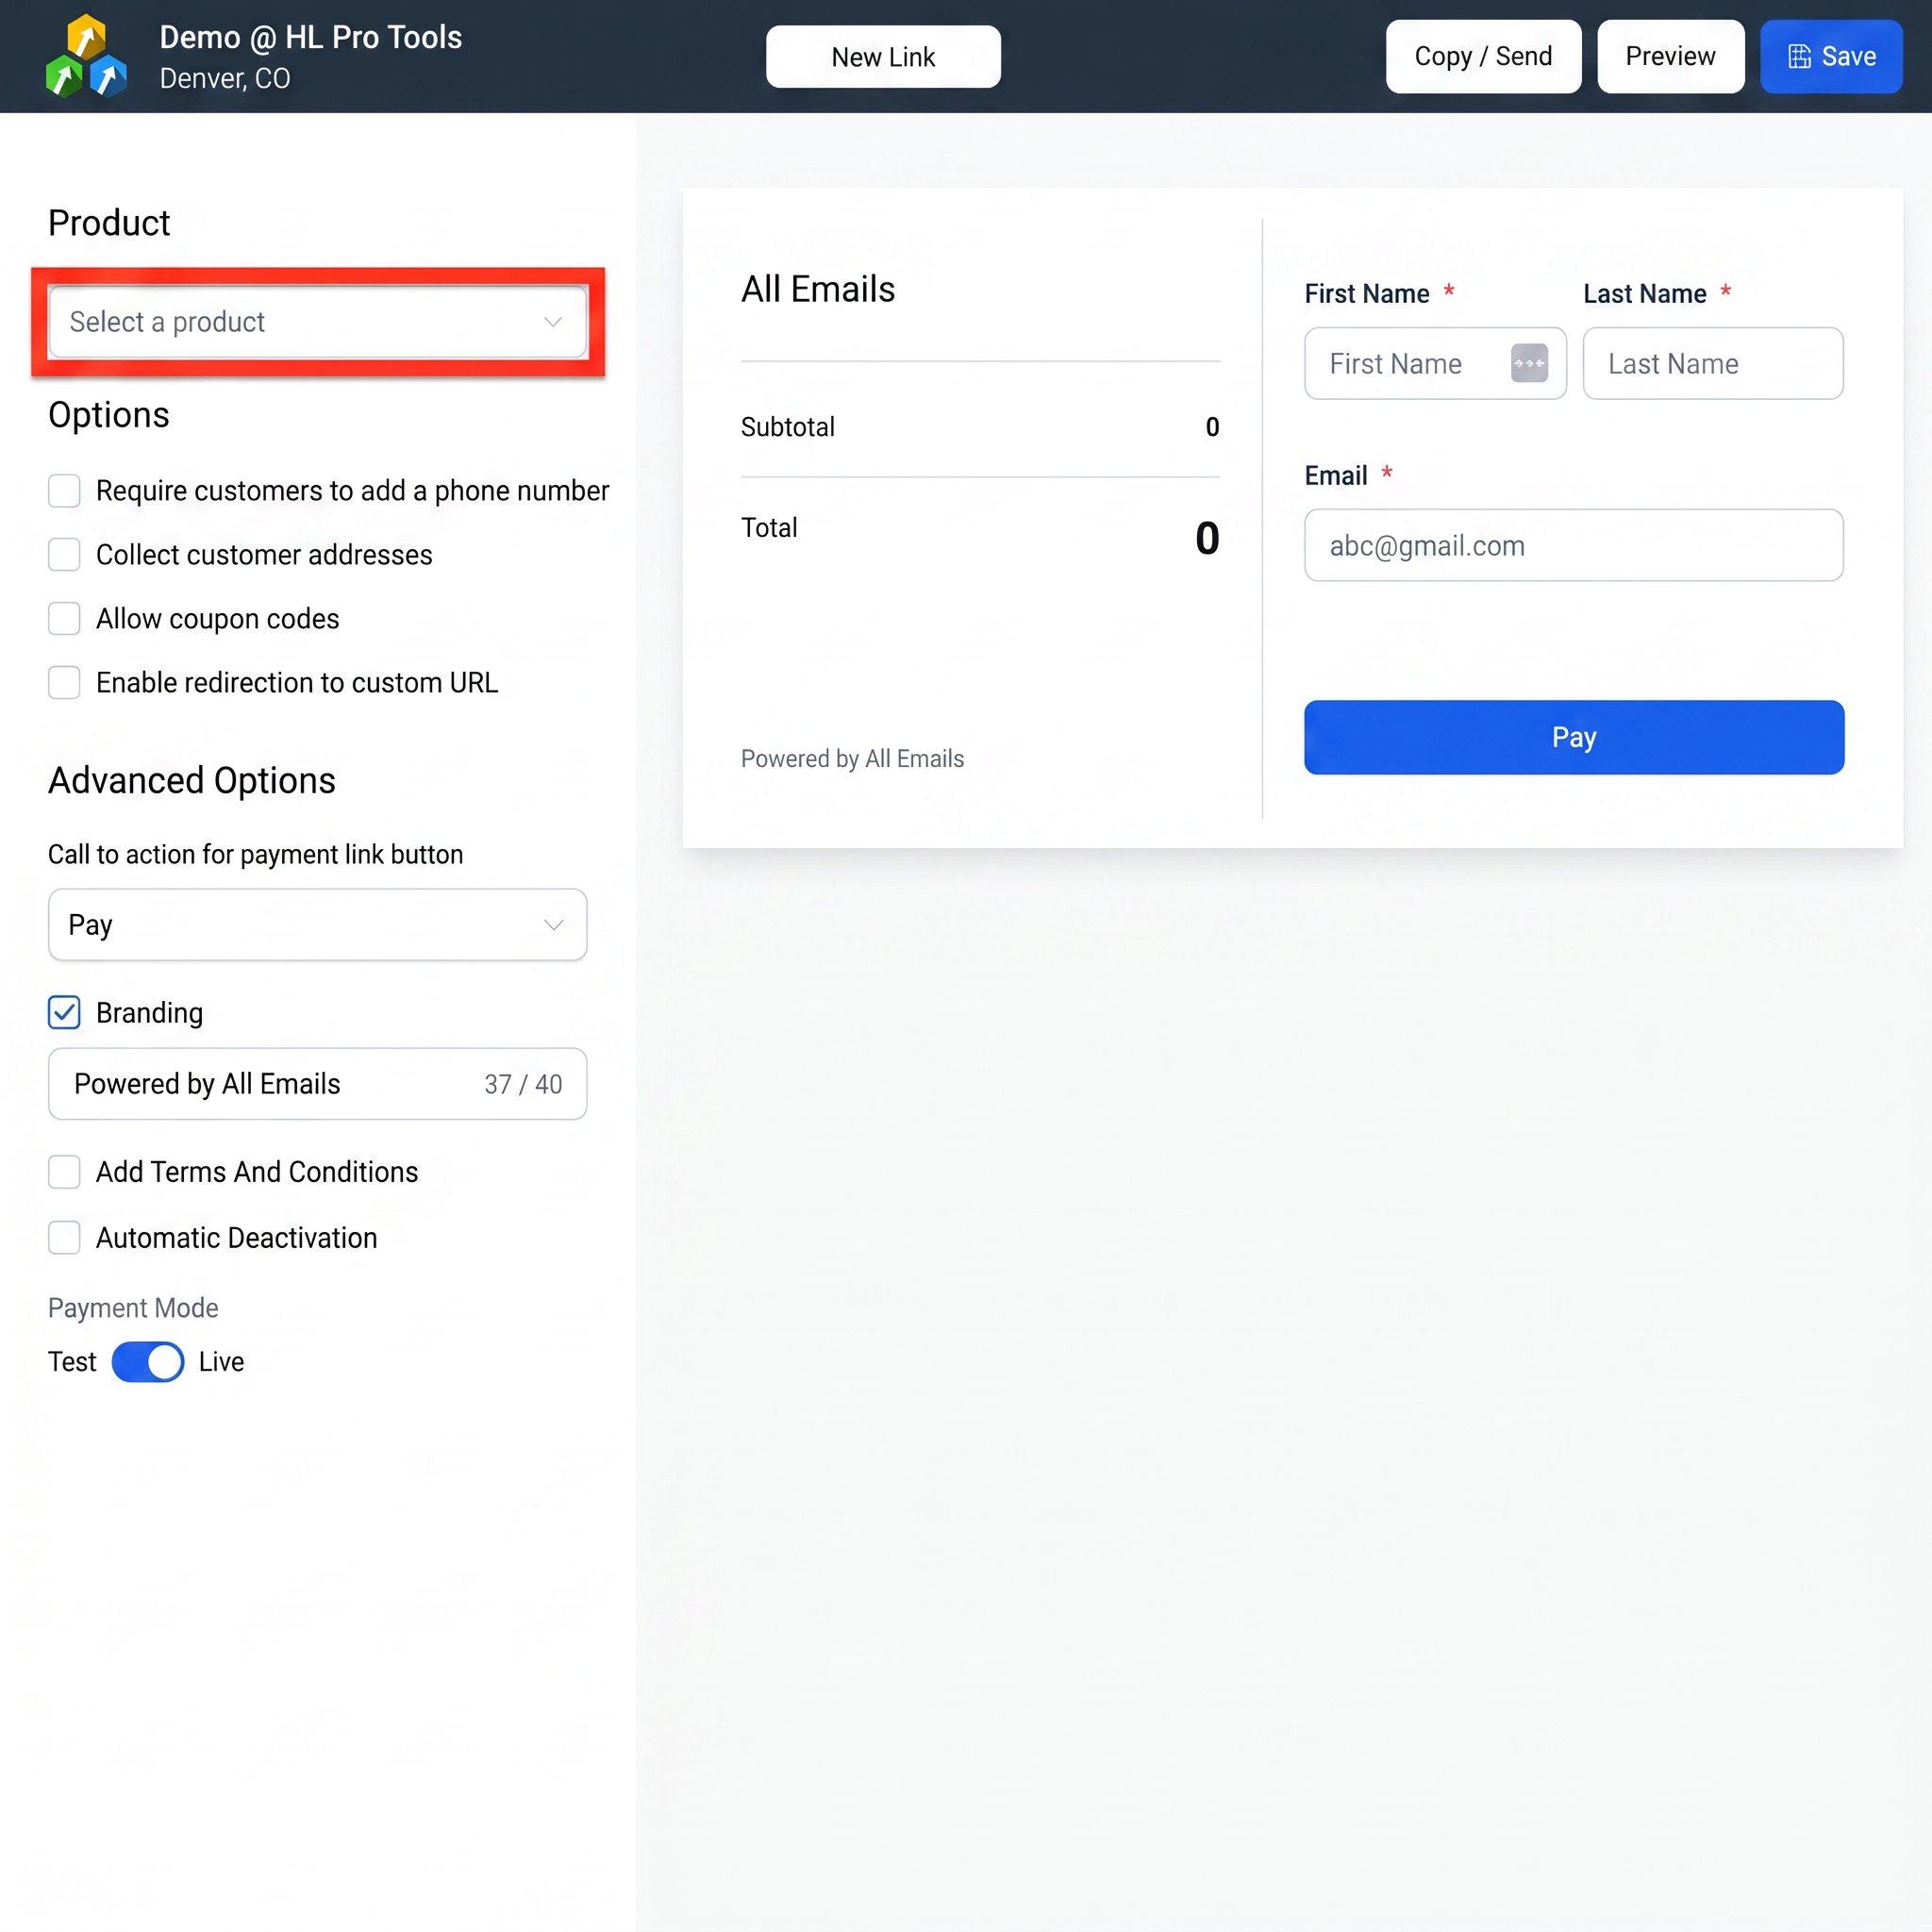This screenshot has width=1932, height=1932.
Task: Click the New Link title button
Action: [x=883, y=57]
